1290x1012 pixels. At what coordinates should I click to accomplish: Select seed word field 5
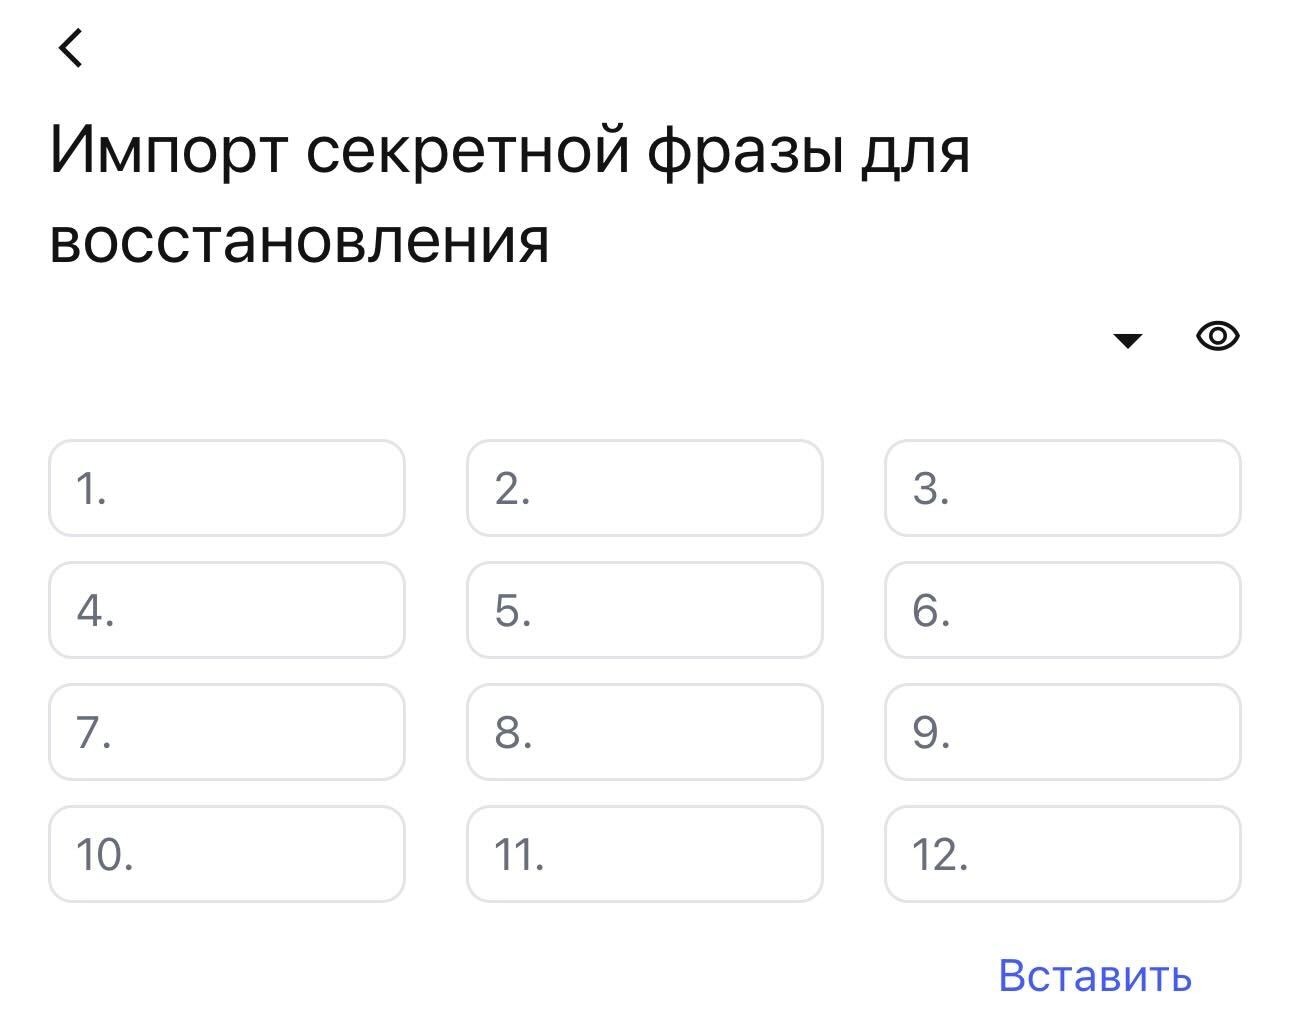tap(645, 610)
